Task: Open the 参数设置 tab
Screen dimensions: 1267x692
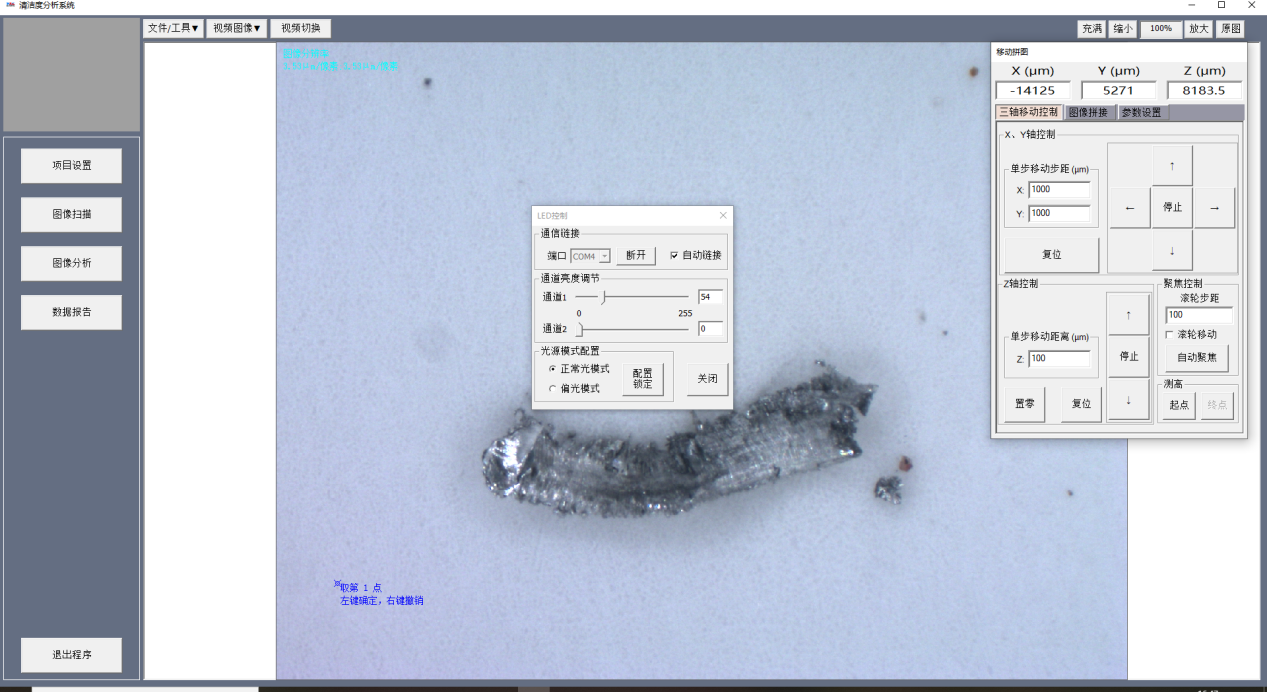Action: pos(1141,112)
